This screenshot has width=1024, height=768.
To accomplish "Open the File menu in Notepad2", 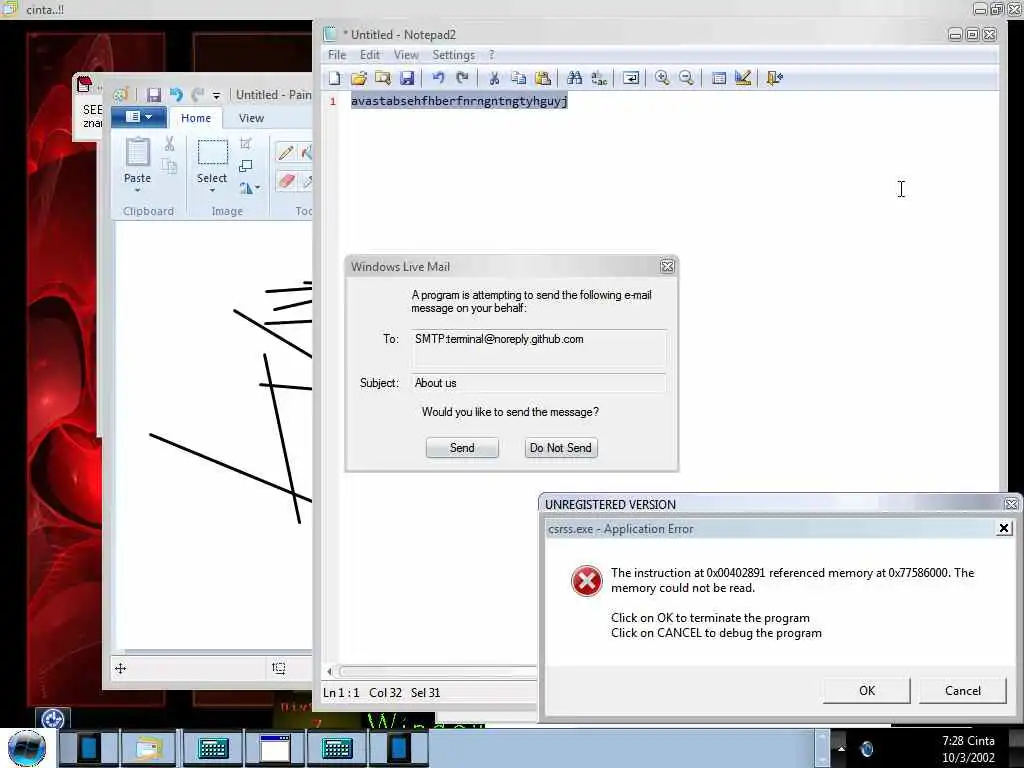I will pos(337,55).
